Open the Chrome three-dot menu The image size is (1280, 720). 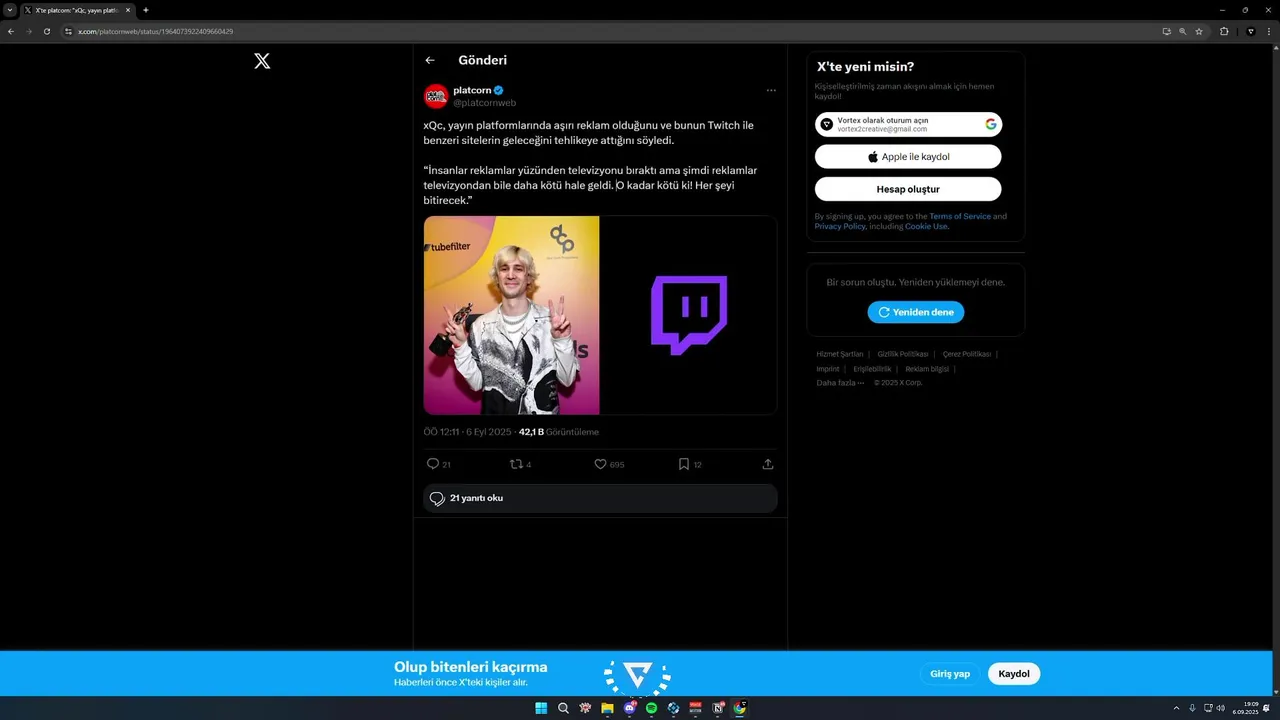[1268, 31]
